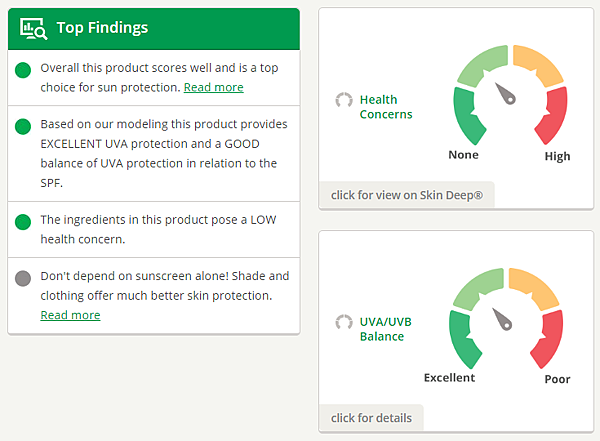Click the green dot beside UVA protection finding
Screen dimensions: 600x441
23,127
